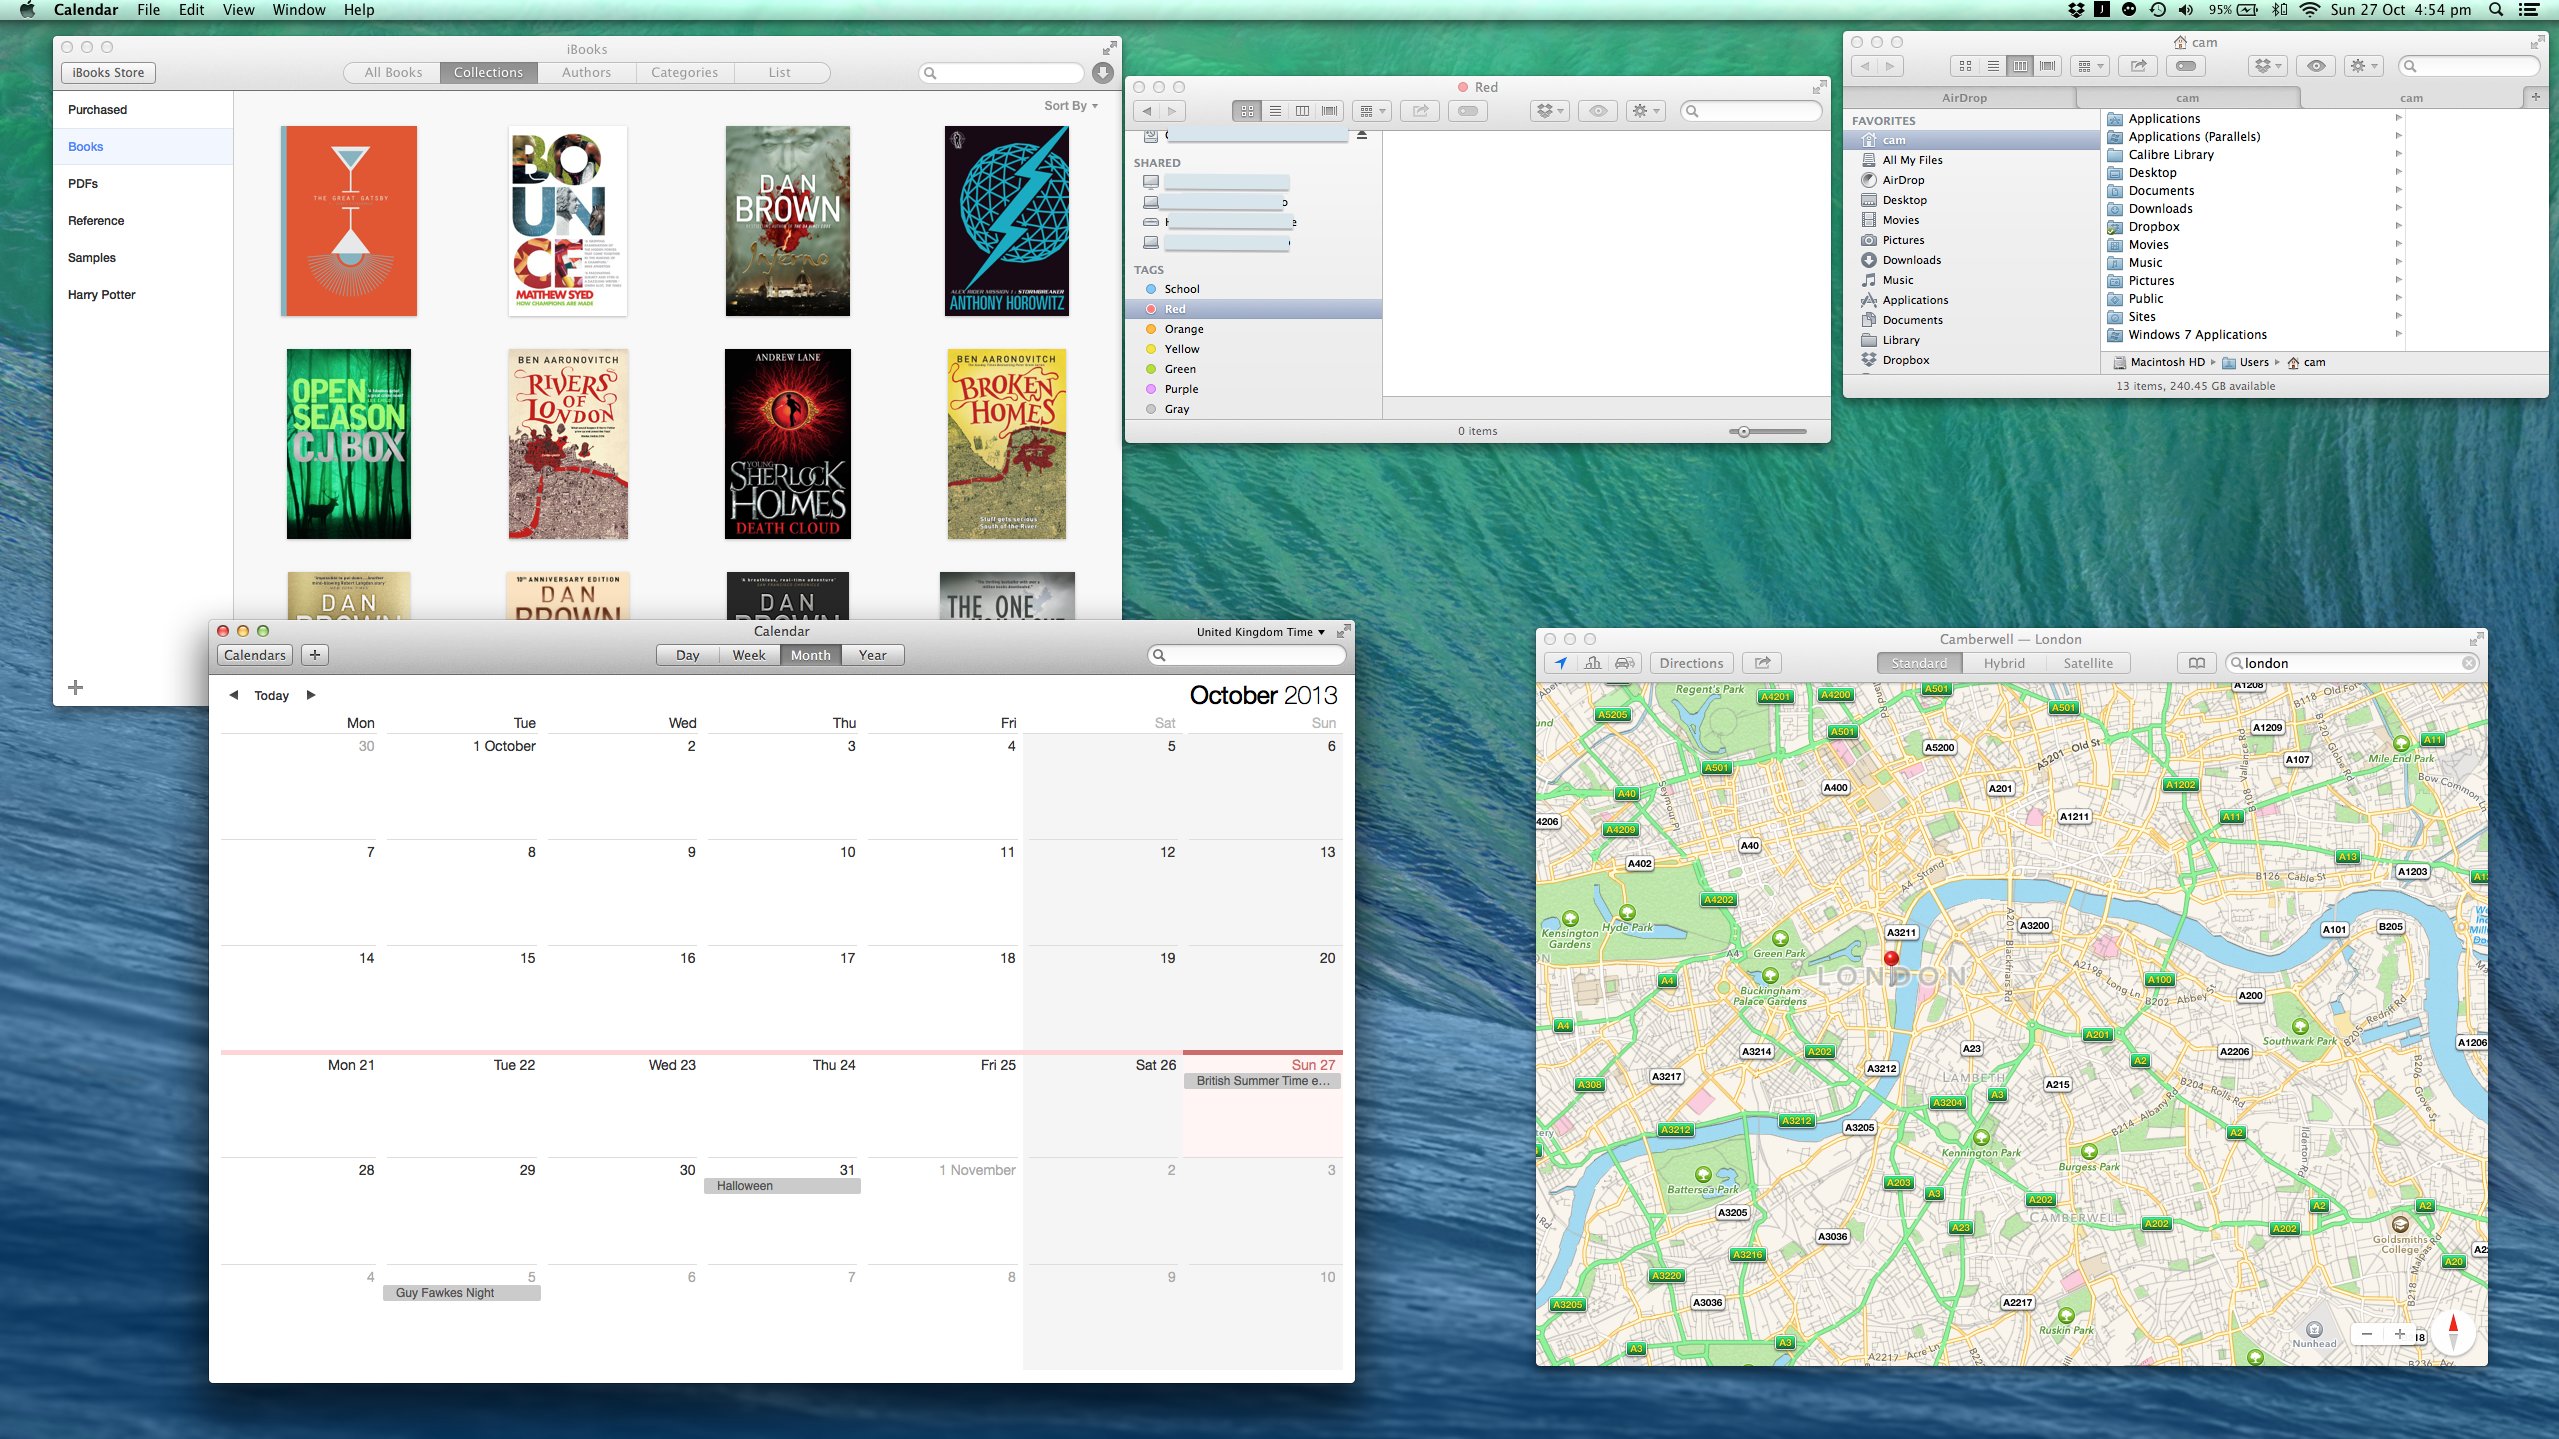Expand Applications folder arrow in cam window
Viewport: 2559px width, 1439px height.
(x=2398, y=118)
